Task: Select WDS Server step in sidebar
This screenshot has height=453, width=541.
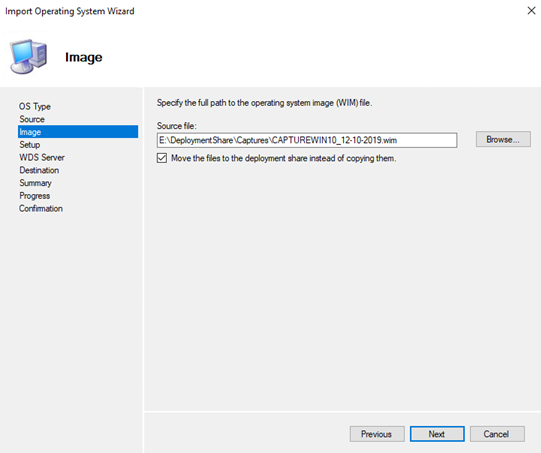Action: tap(42, 157)
